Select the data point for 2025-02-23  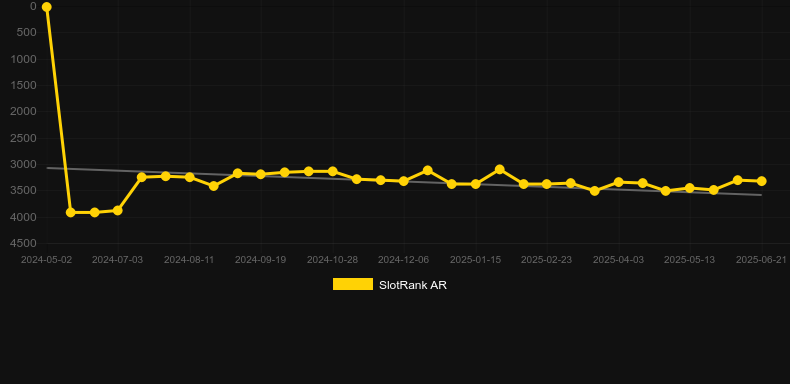tap(547, 184)
